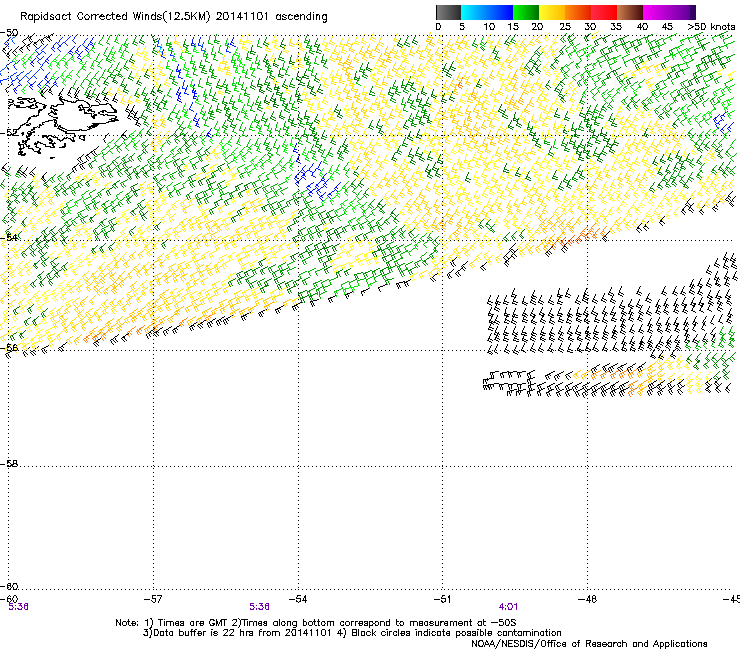Image resolution: width=740 pixels, height=650 pixels.
Task: Click the -51 longitude axis label
Action: (442, 599)
